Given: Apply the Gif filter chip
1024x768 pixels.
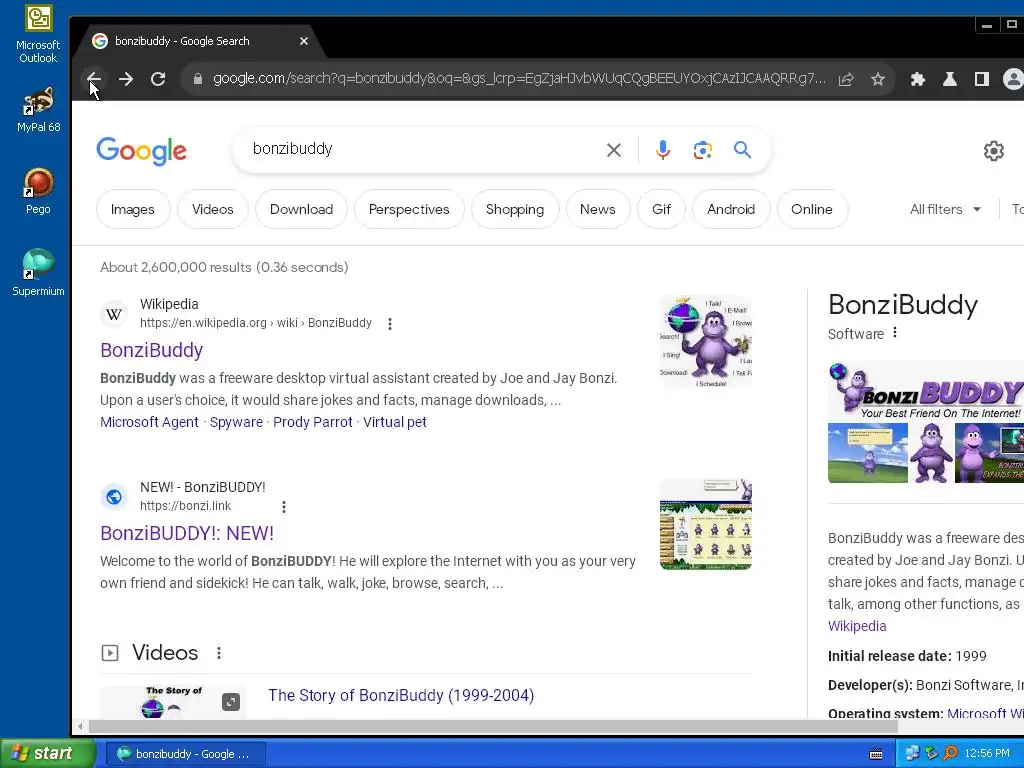Looking at the screenshot, I should pyautogui.click(x=661, y=209).
